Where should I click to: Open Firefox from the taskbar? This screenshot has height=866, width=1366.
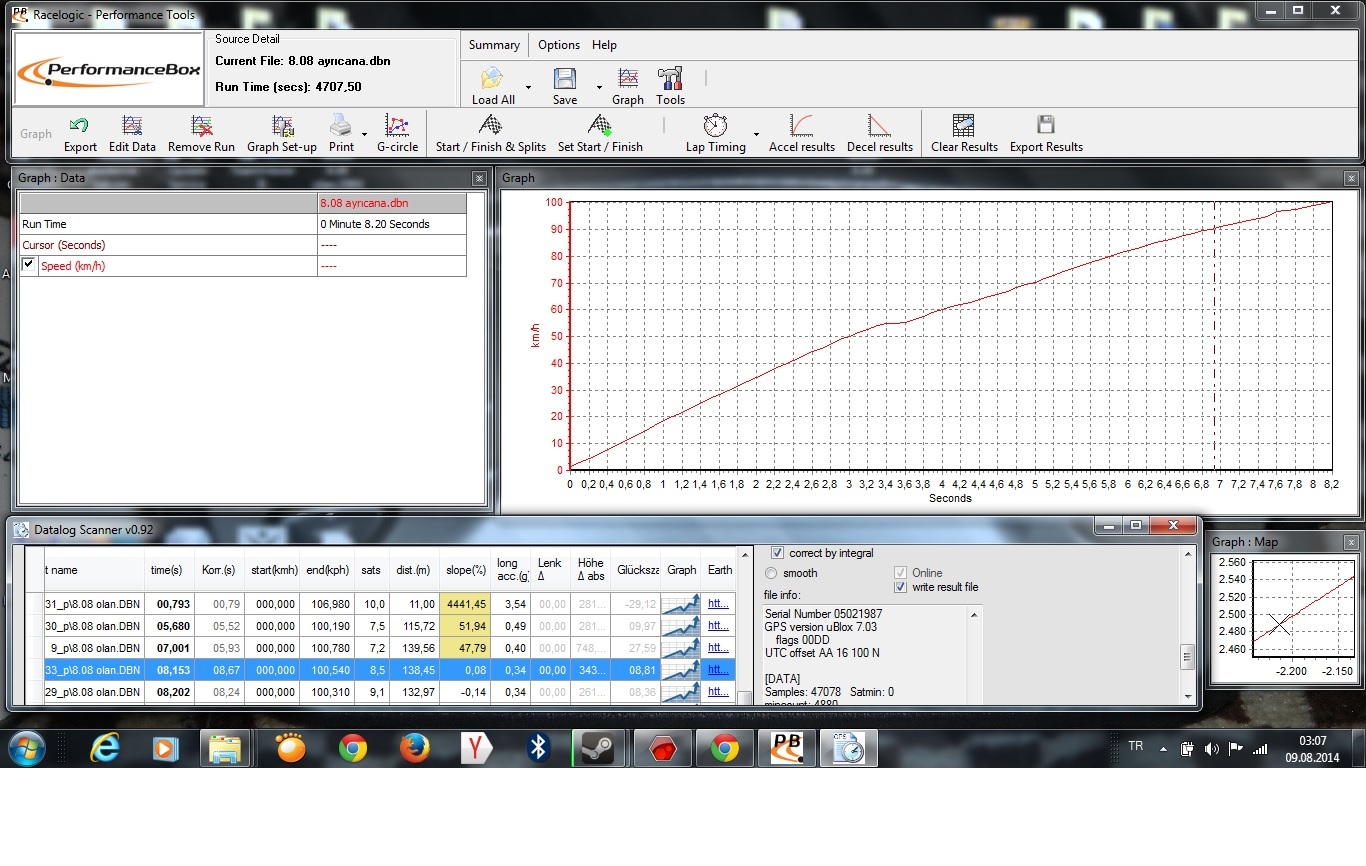[x=414, y=748]
